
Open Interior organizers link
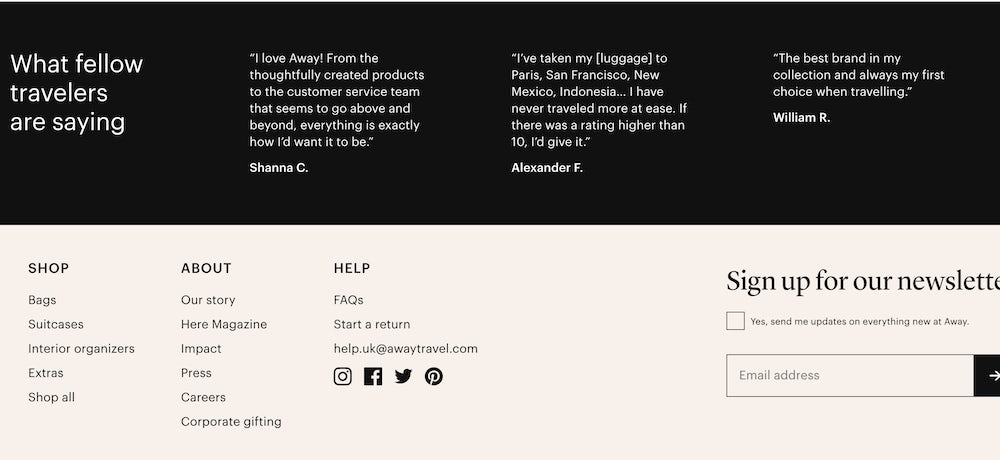pos(81,349)
